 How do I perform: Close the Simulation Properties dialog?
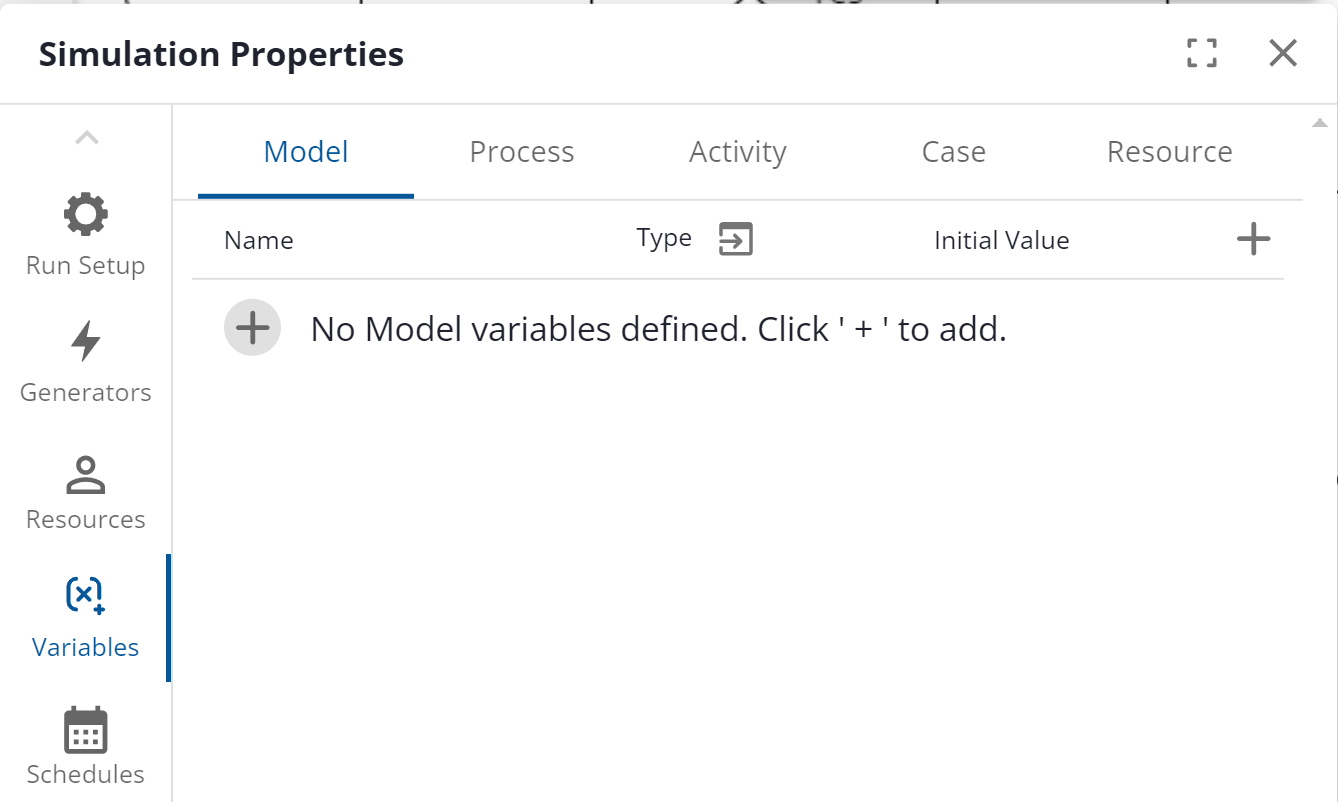[x=1283, y=53]
